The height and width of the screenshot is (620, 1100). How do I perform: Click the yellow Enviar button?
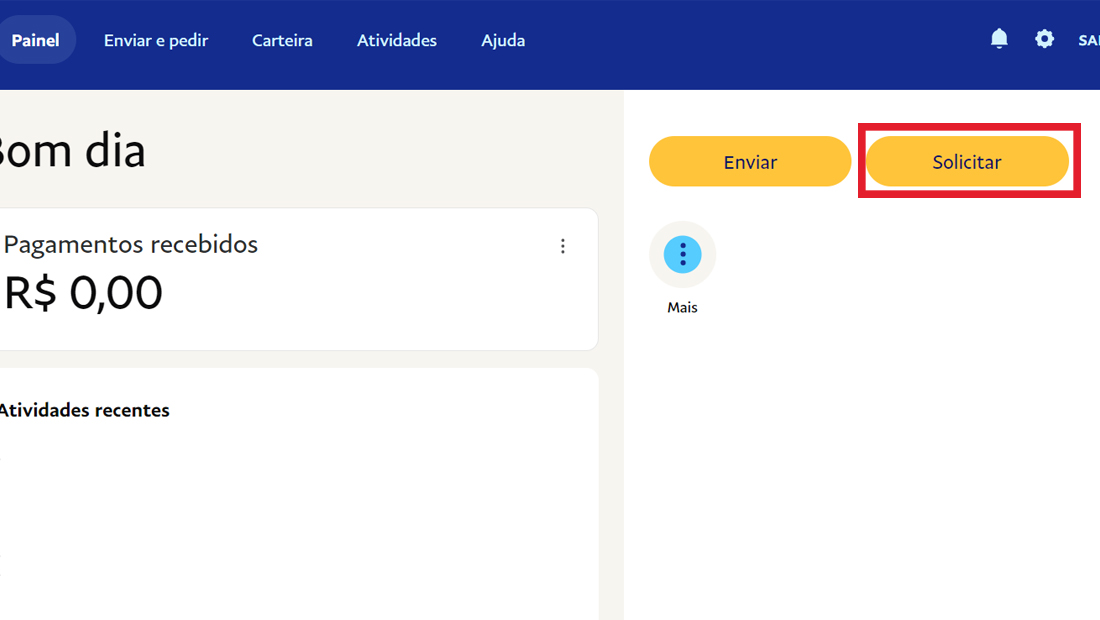point(750,161)
